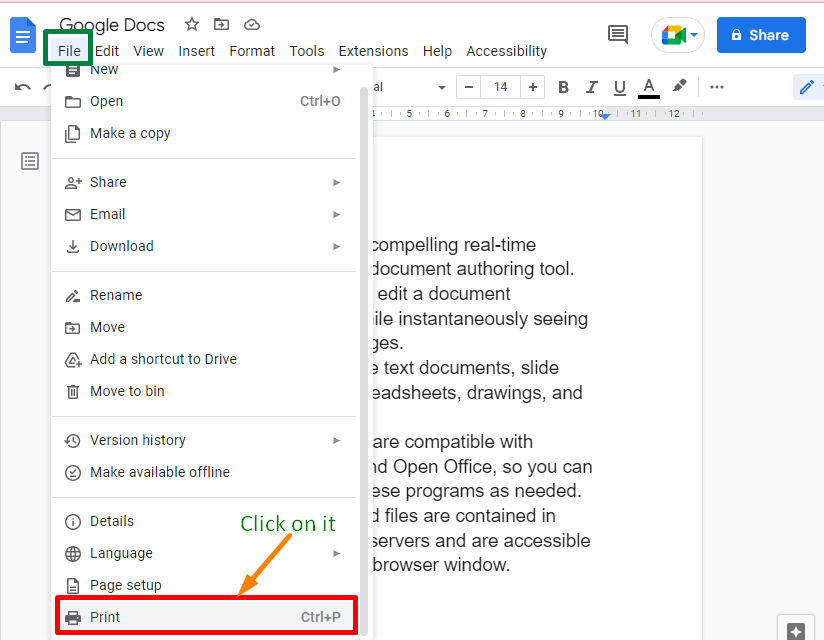This screenshot has height=640, width=824.
Task: Expand the Email submenu
Action: click(205, 214)
